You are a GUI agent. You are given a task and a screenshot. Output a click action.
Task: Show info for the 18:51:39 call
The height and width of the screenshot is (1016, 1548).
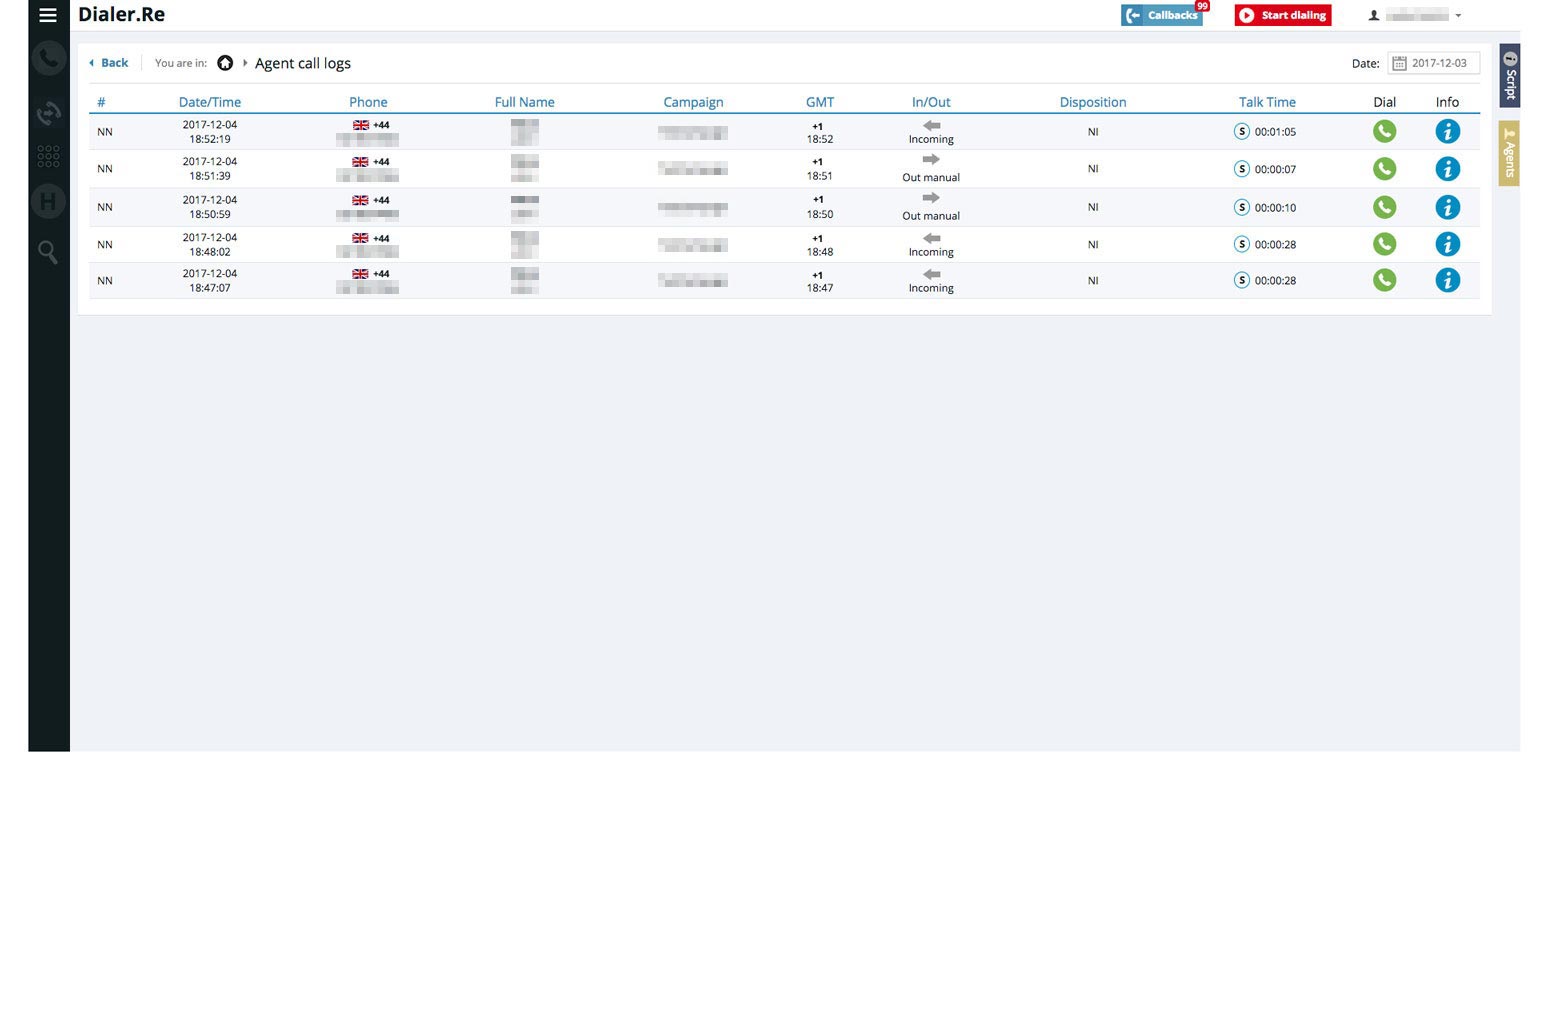[1447, 169]
